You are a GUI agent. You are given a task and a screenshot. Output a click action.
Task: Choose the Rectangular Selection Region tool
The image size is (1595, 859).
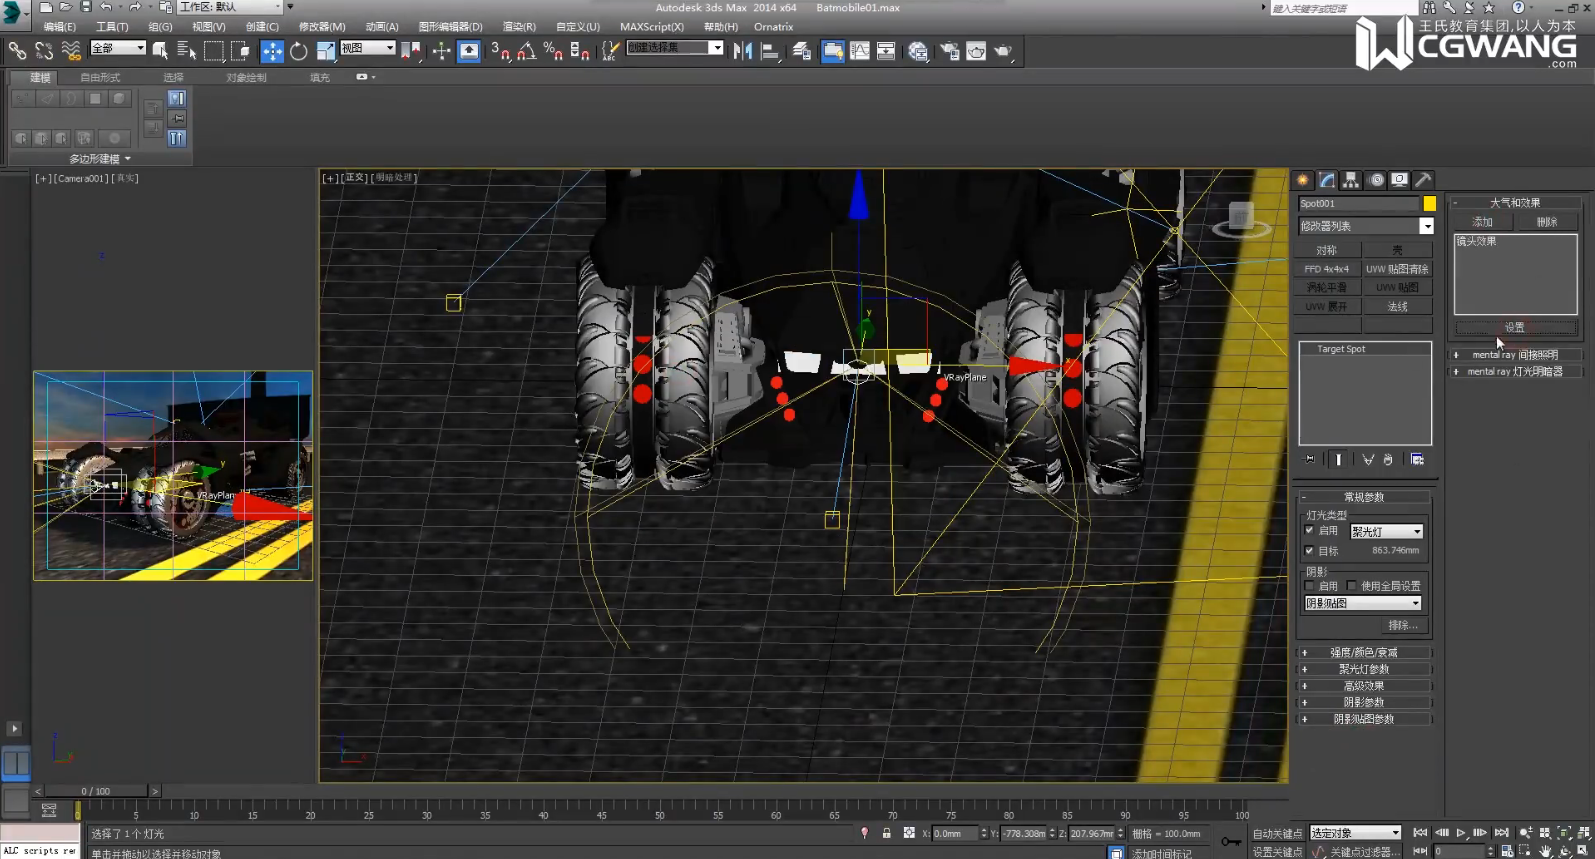tap(213, 50)
